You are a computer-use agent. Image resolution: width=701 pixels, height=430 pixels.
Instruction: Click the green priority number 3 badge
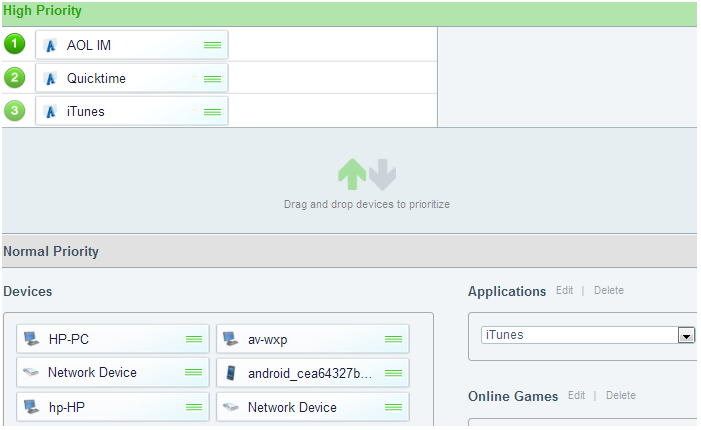point(14,110)
